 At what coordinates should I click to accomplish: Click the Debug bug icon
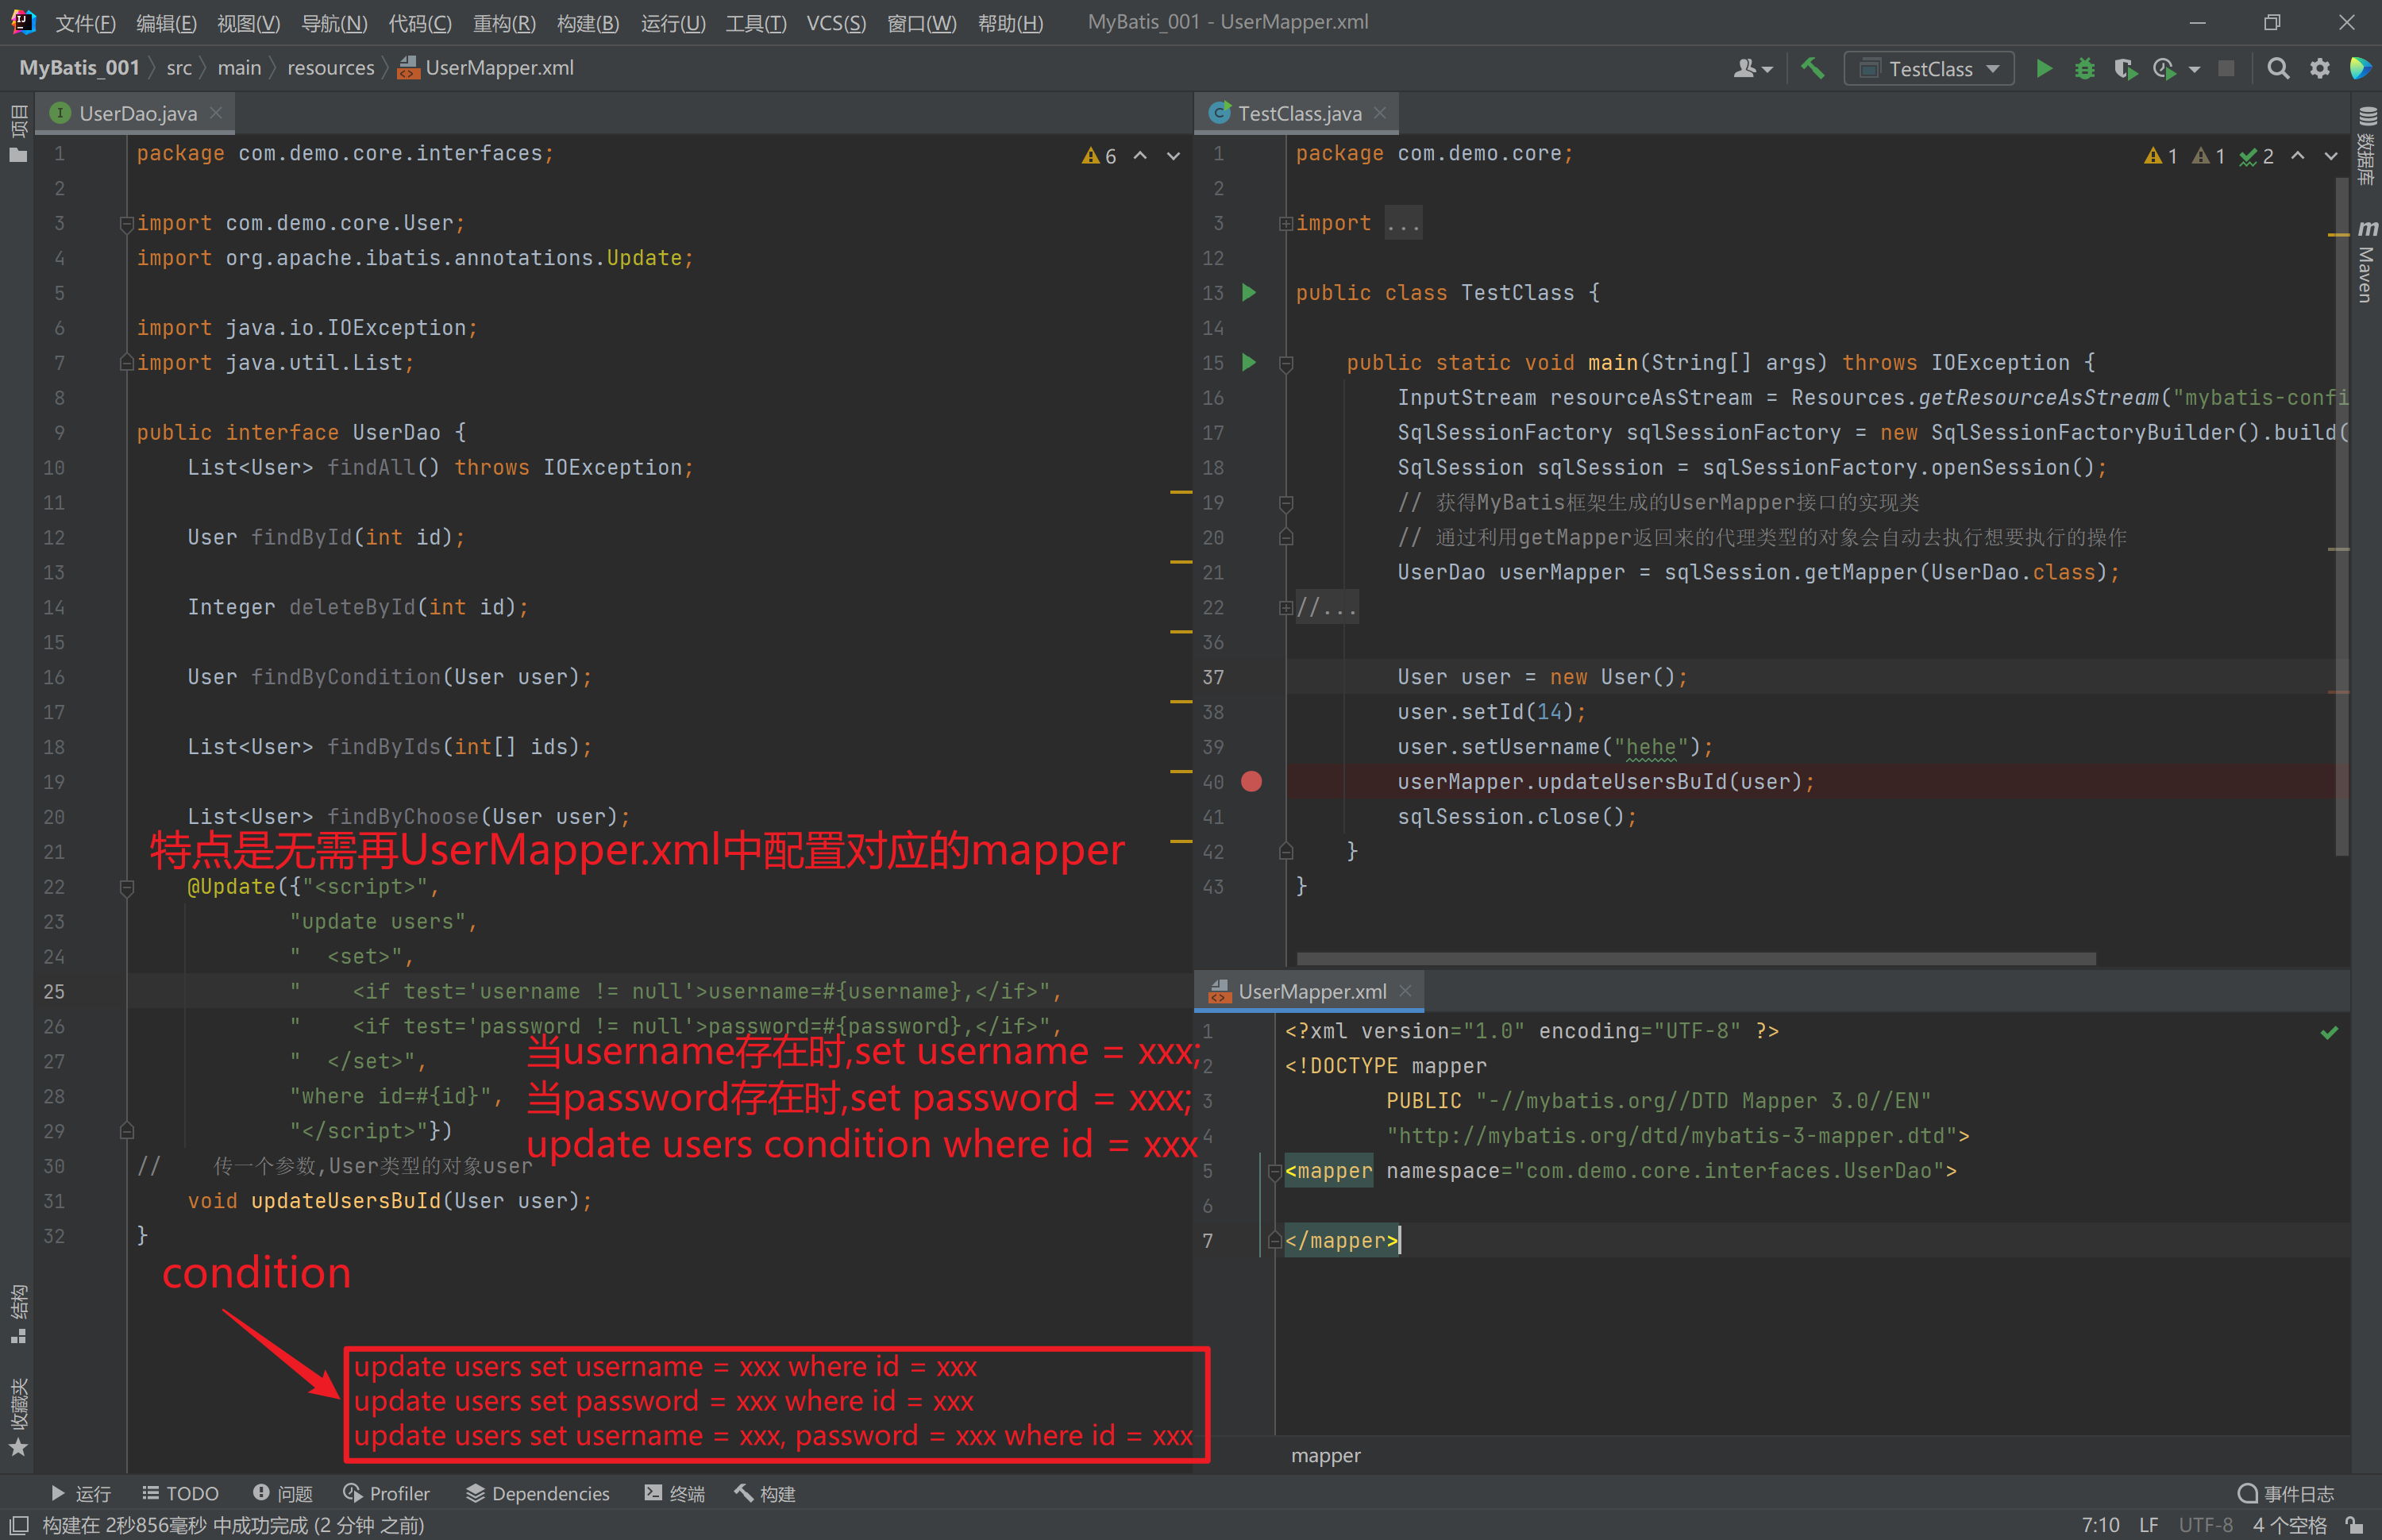click(x=2085, y=68)
